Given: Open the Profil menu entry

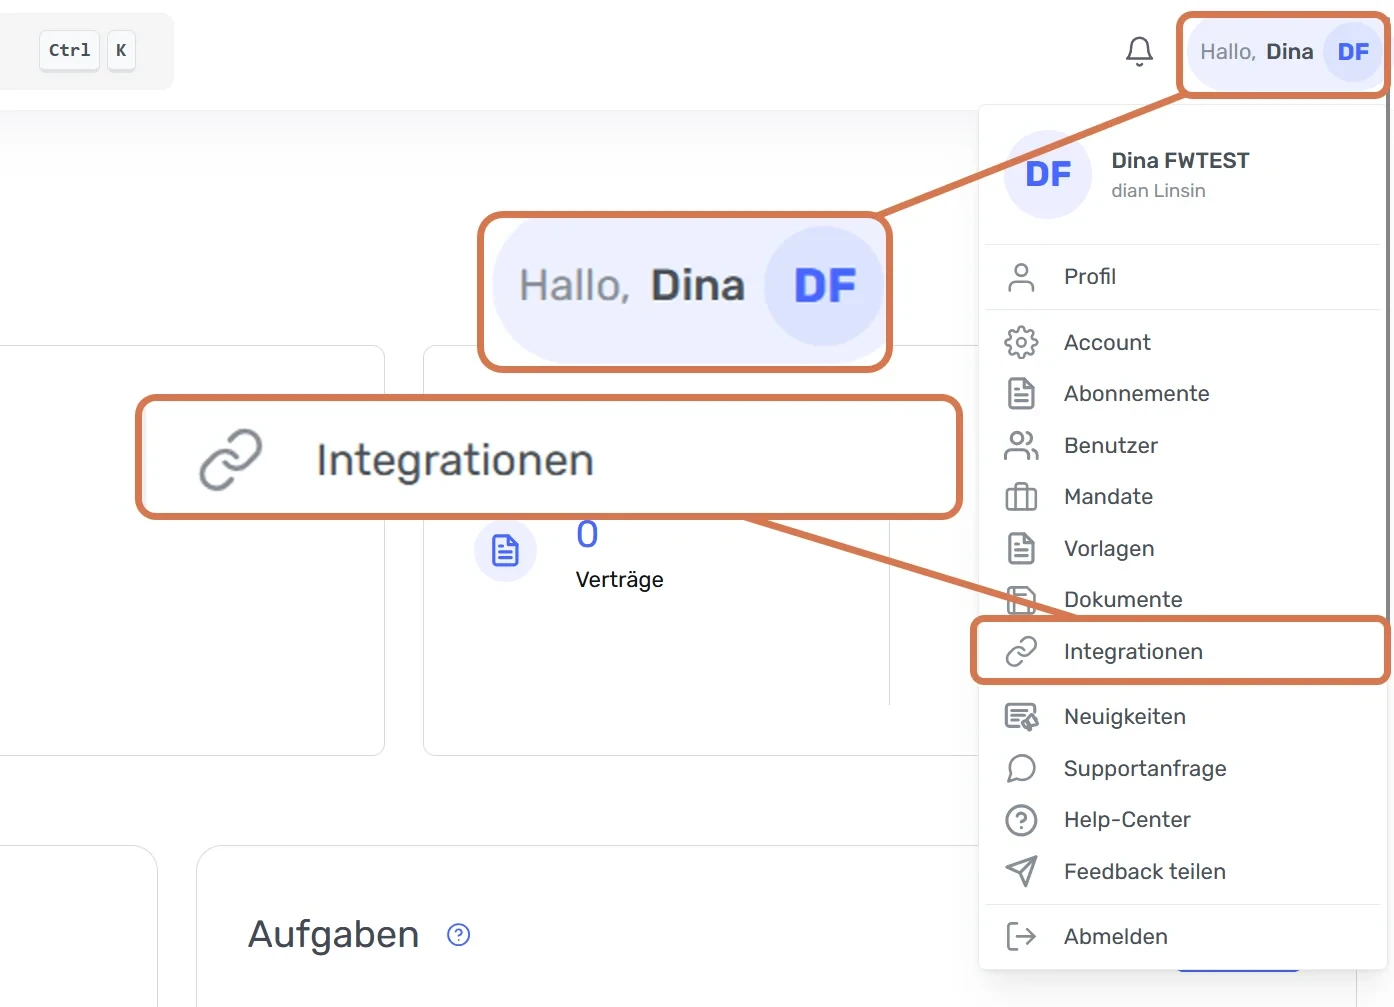Looking at the screenshot, I should 1182,277.
